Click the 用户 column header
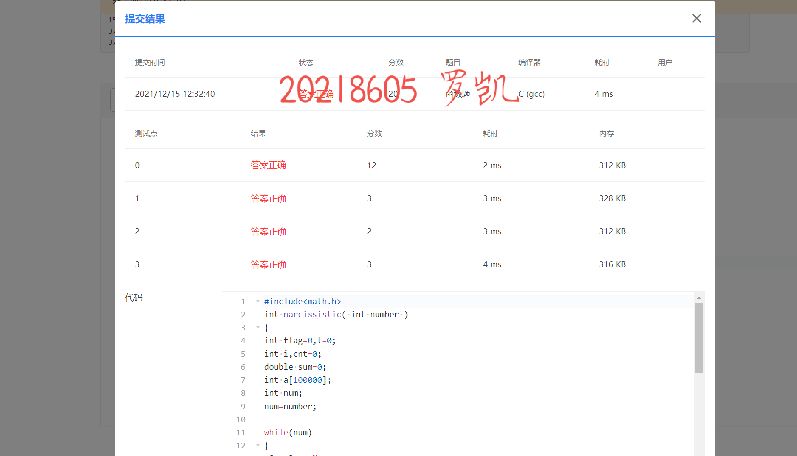The height and width of the screenshot is (456, 797). (x=665, y=63)
